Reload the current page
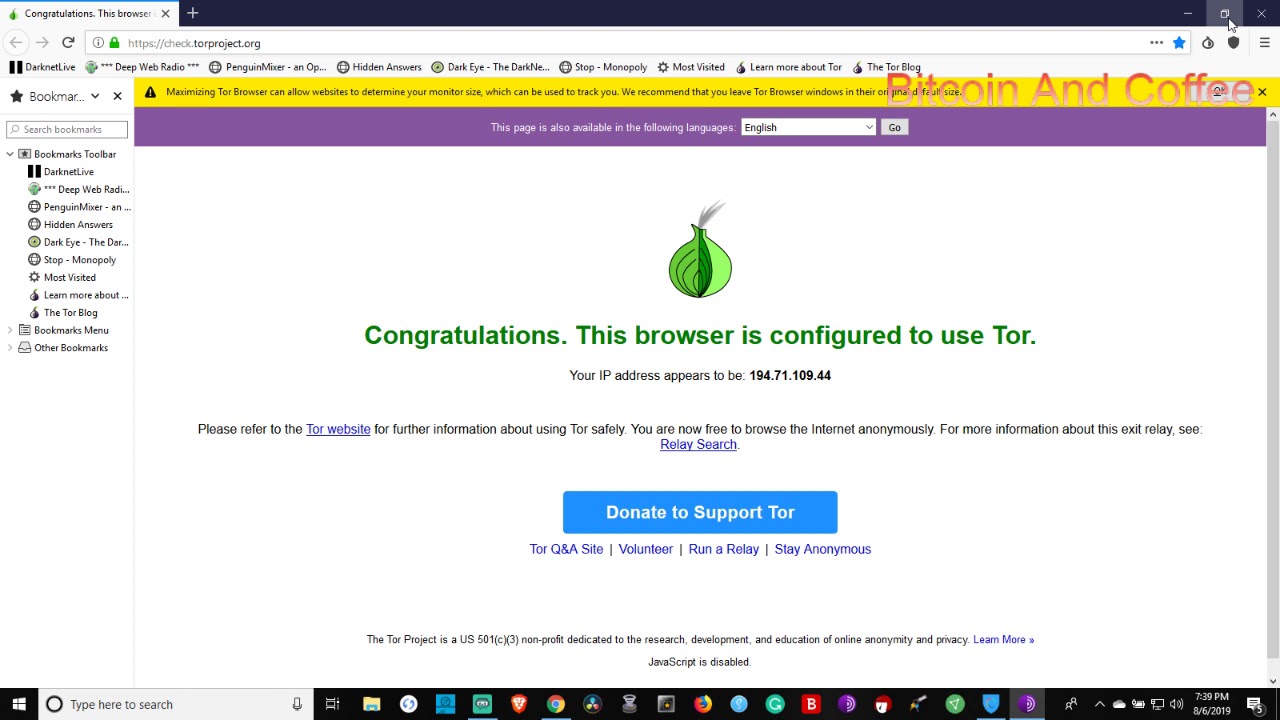The width and height of the screenshot is (1280, 720). click(68, 43)
